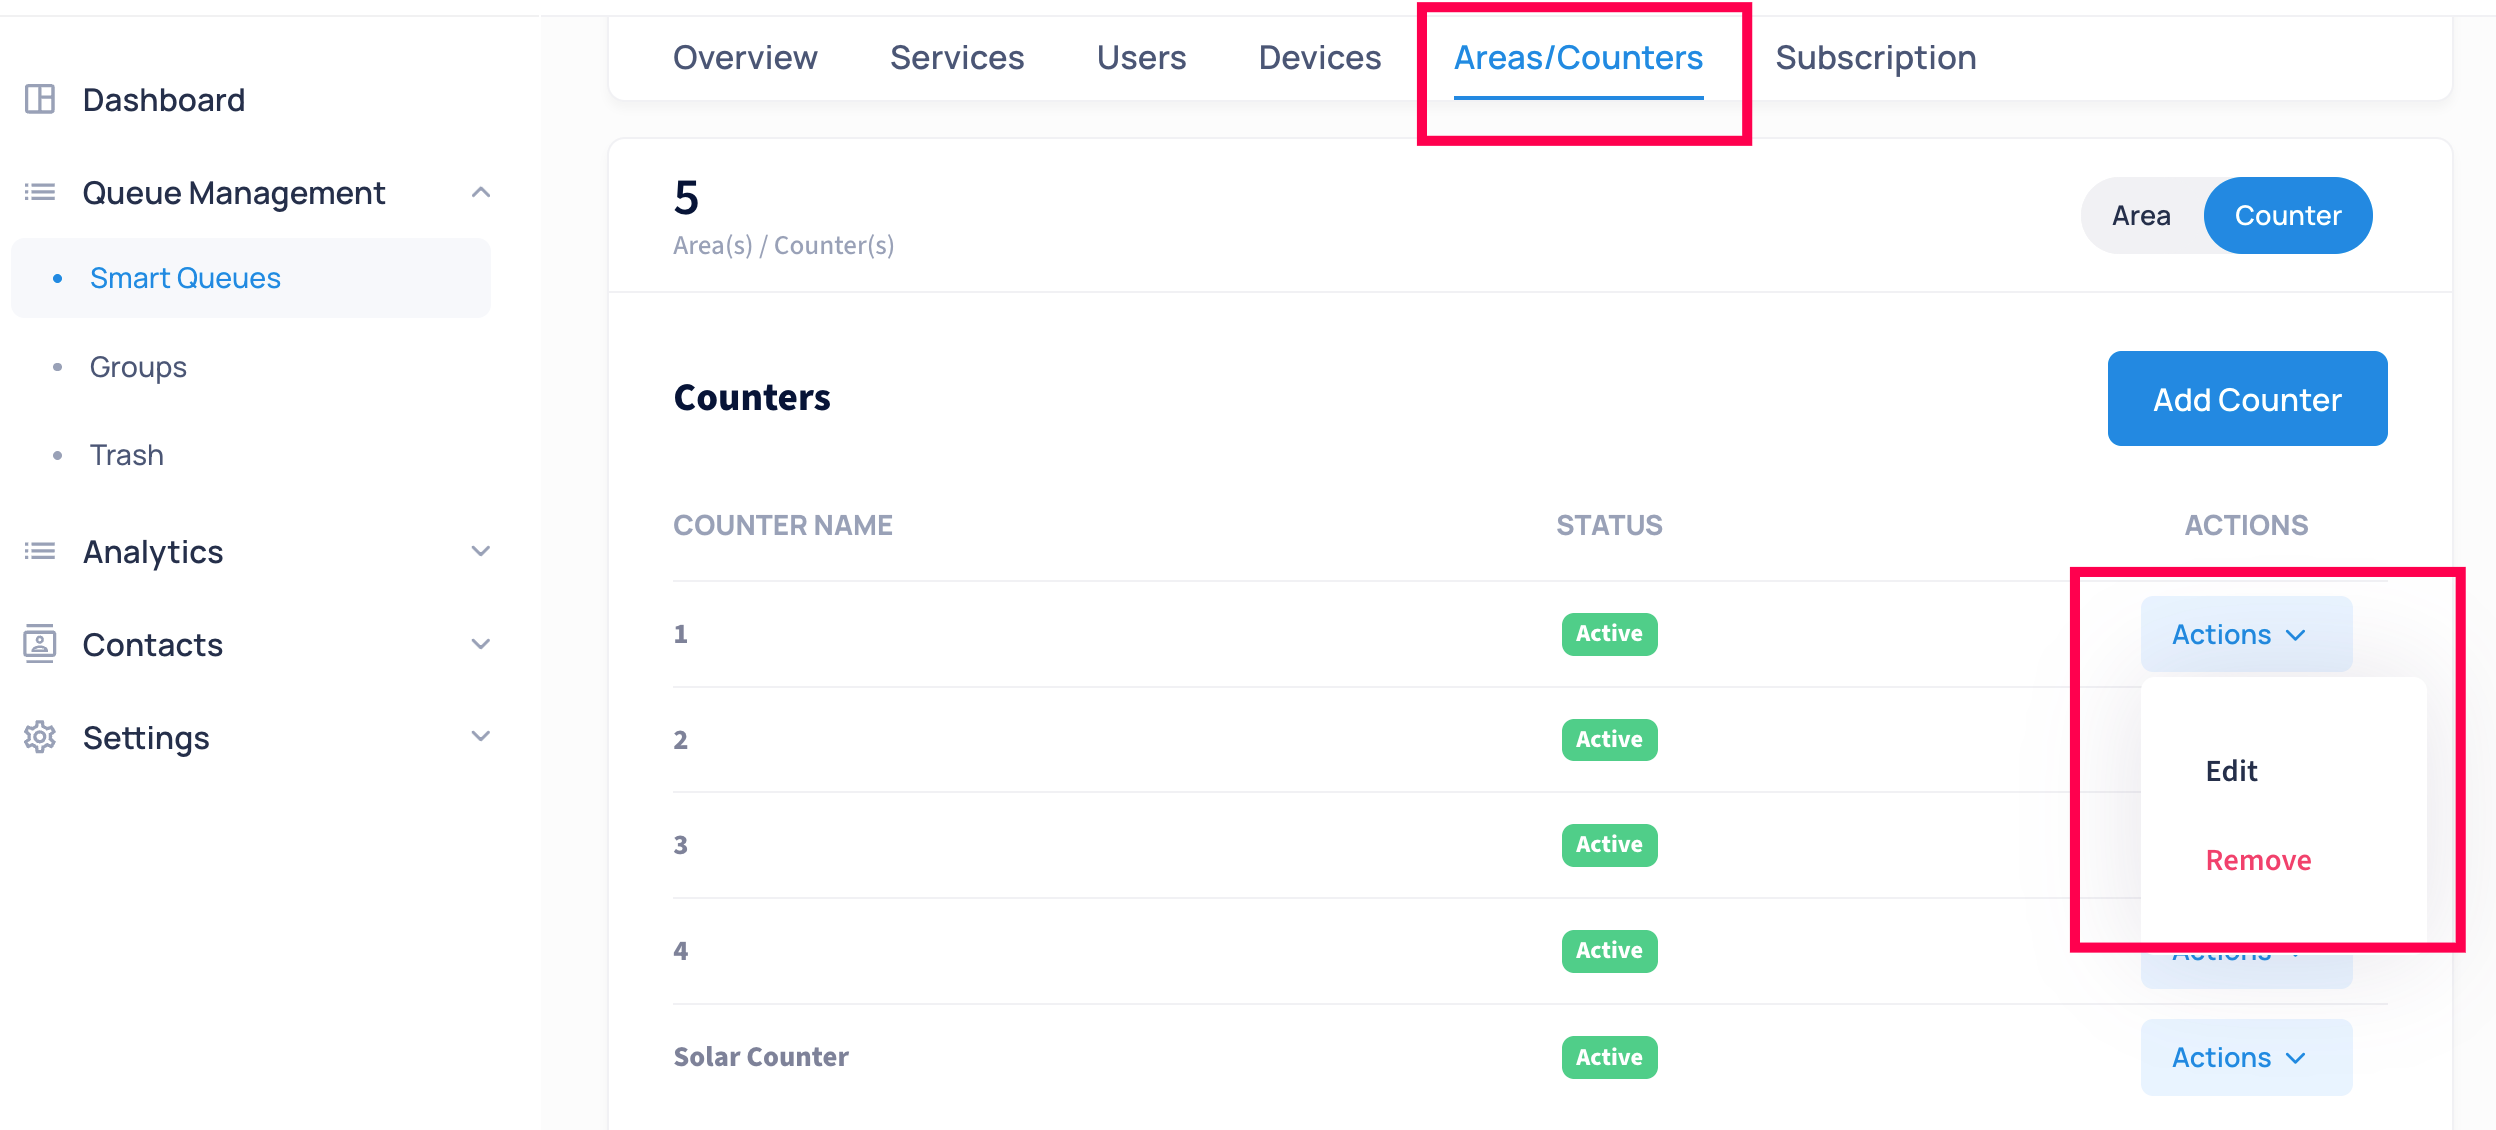Click the Contacts card icon
Image resolution: width=2496 pixels, height=1130 pixels.
tap(40, 644)
